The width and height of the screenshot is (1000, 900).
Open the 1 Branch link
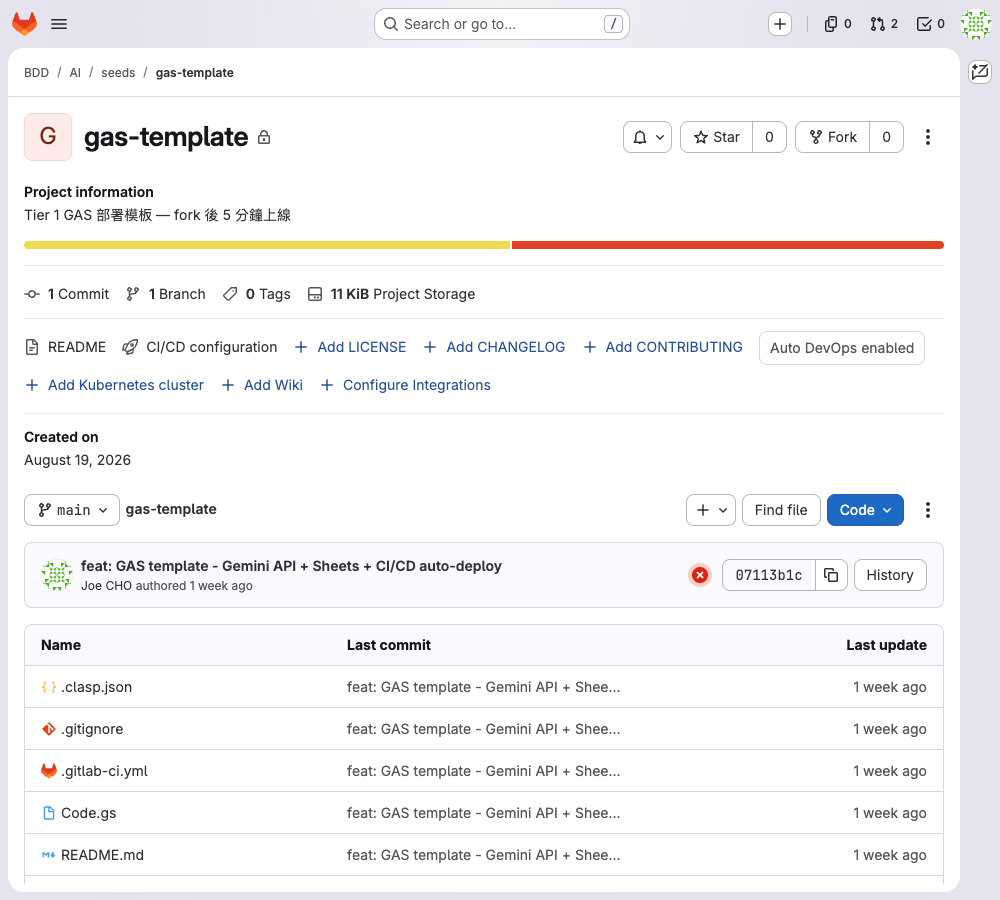point(166,294)
